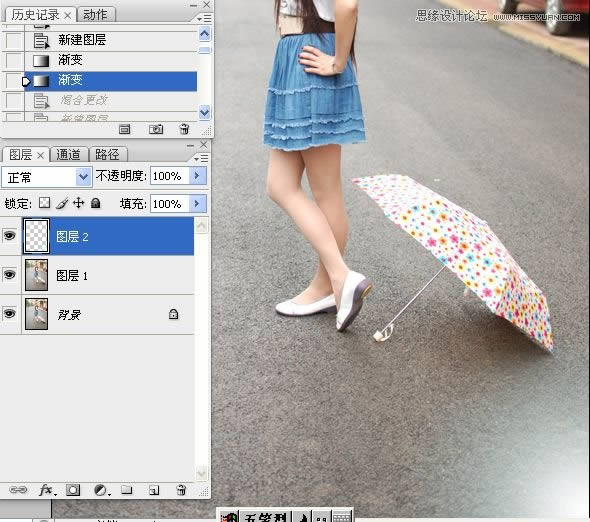Hide 图层 2 layer visibility eye
590x522 pixels.
click(x=10, y=236)
